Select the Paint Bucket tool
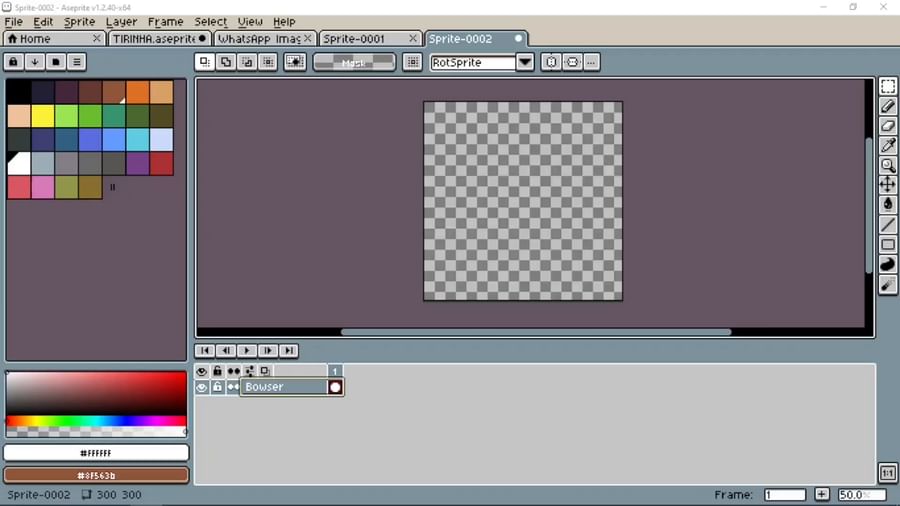The image size is (900, 506). [887, 204]
